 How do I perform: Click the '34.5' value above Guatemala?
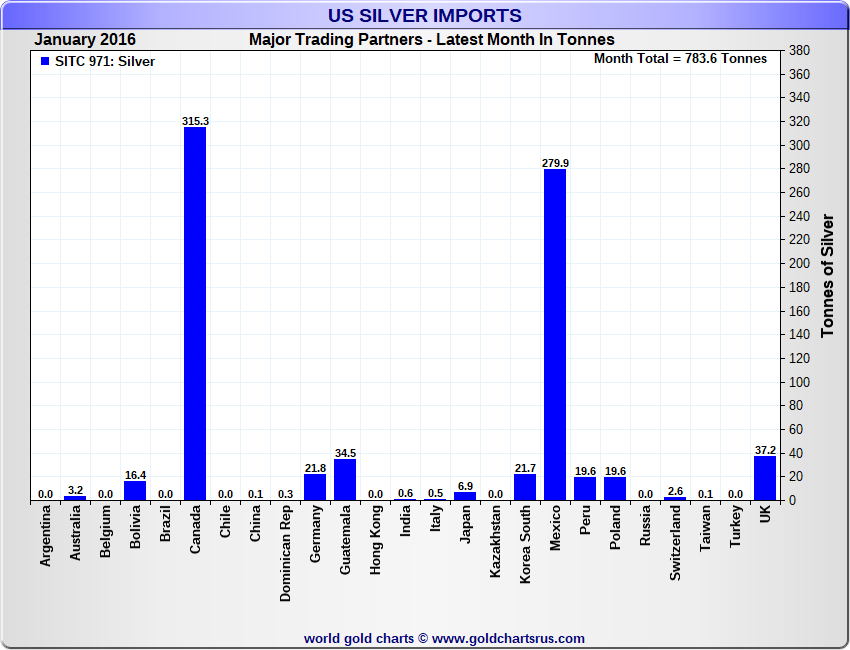(x=345, y=453)
